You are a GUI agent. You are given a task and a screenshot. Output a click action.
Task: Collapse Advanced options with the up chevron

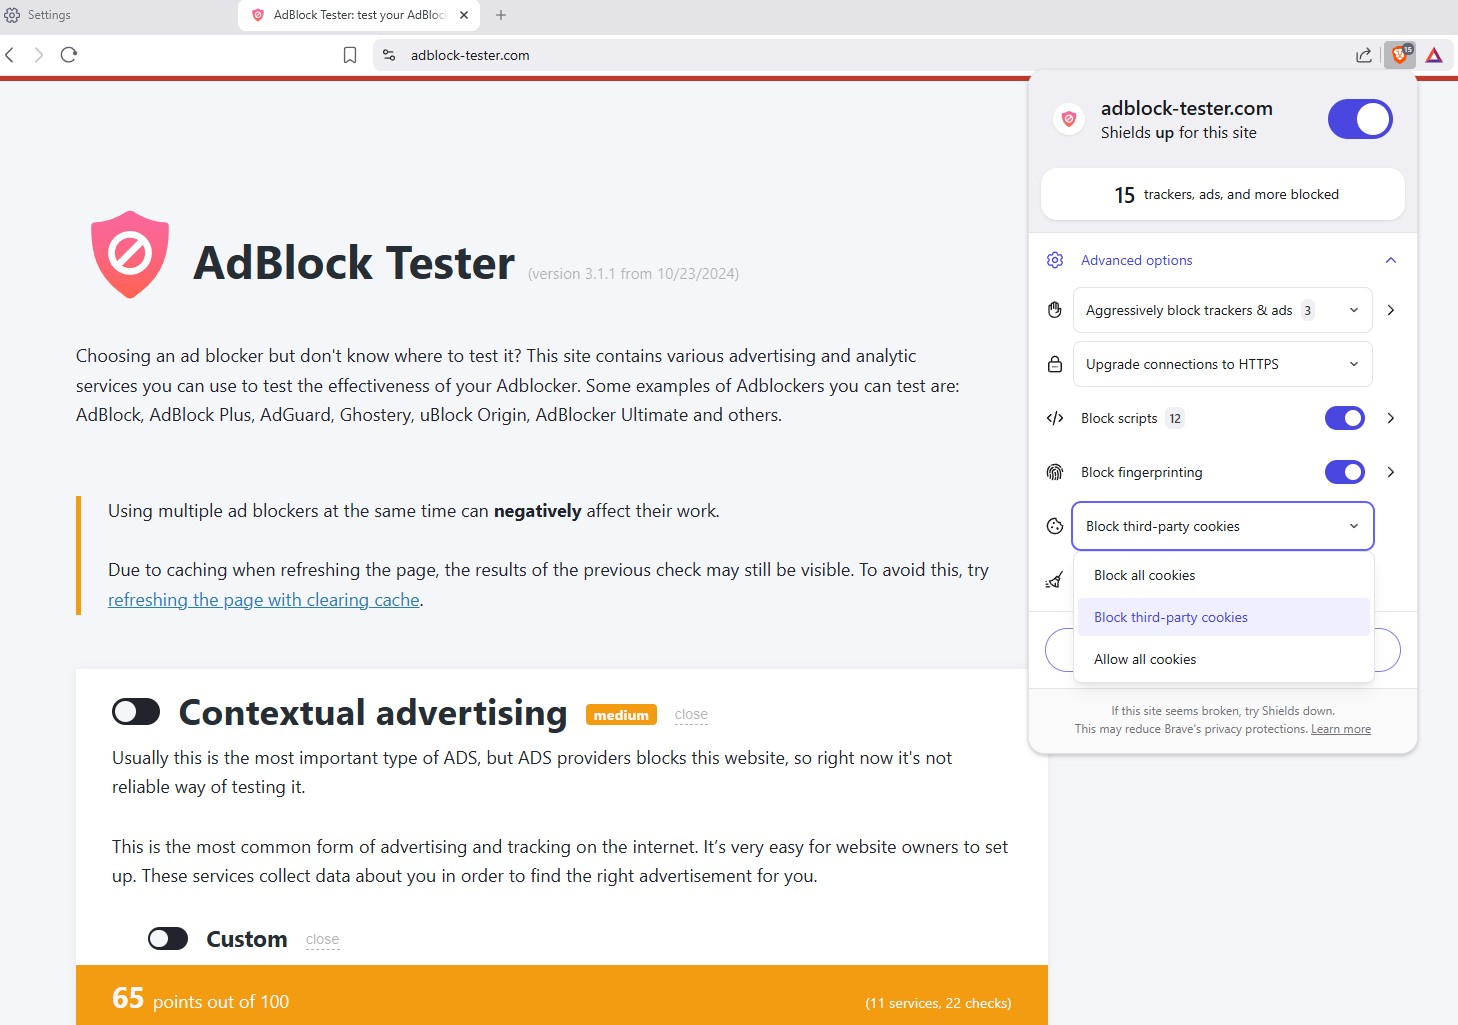pos(1390,260)
